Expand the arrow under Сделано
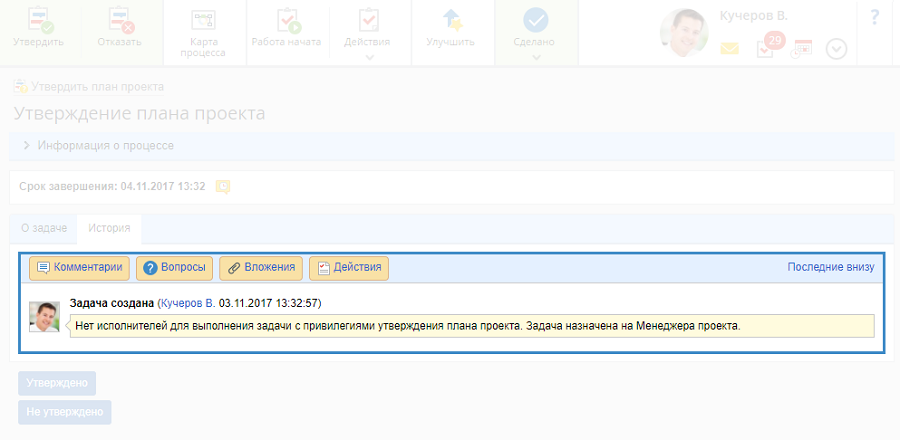 point(536,57)
